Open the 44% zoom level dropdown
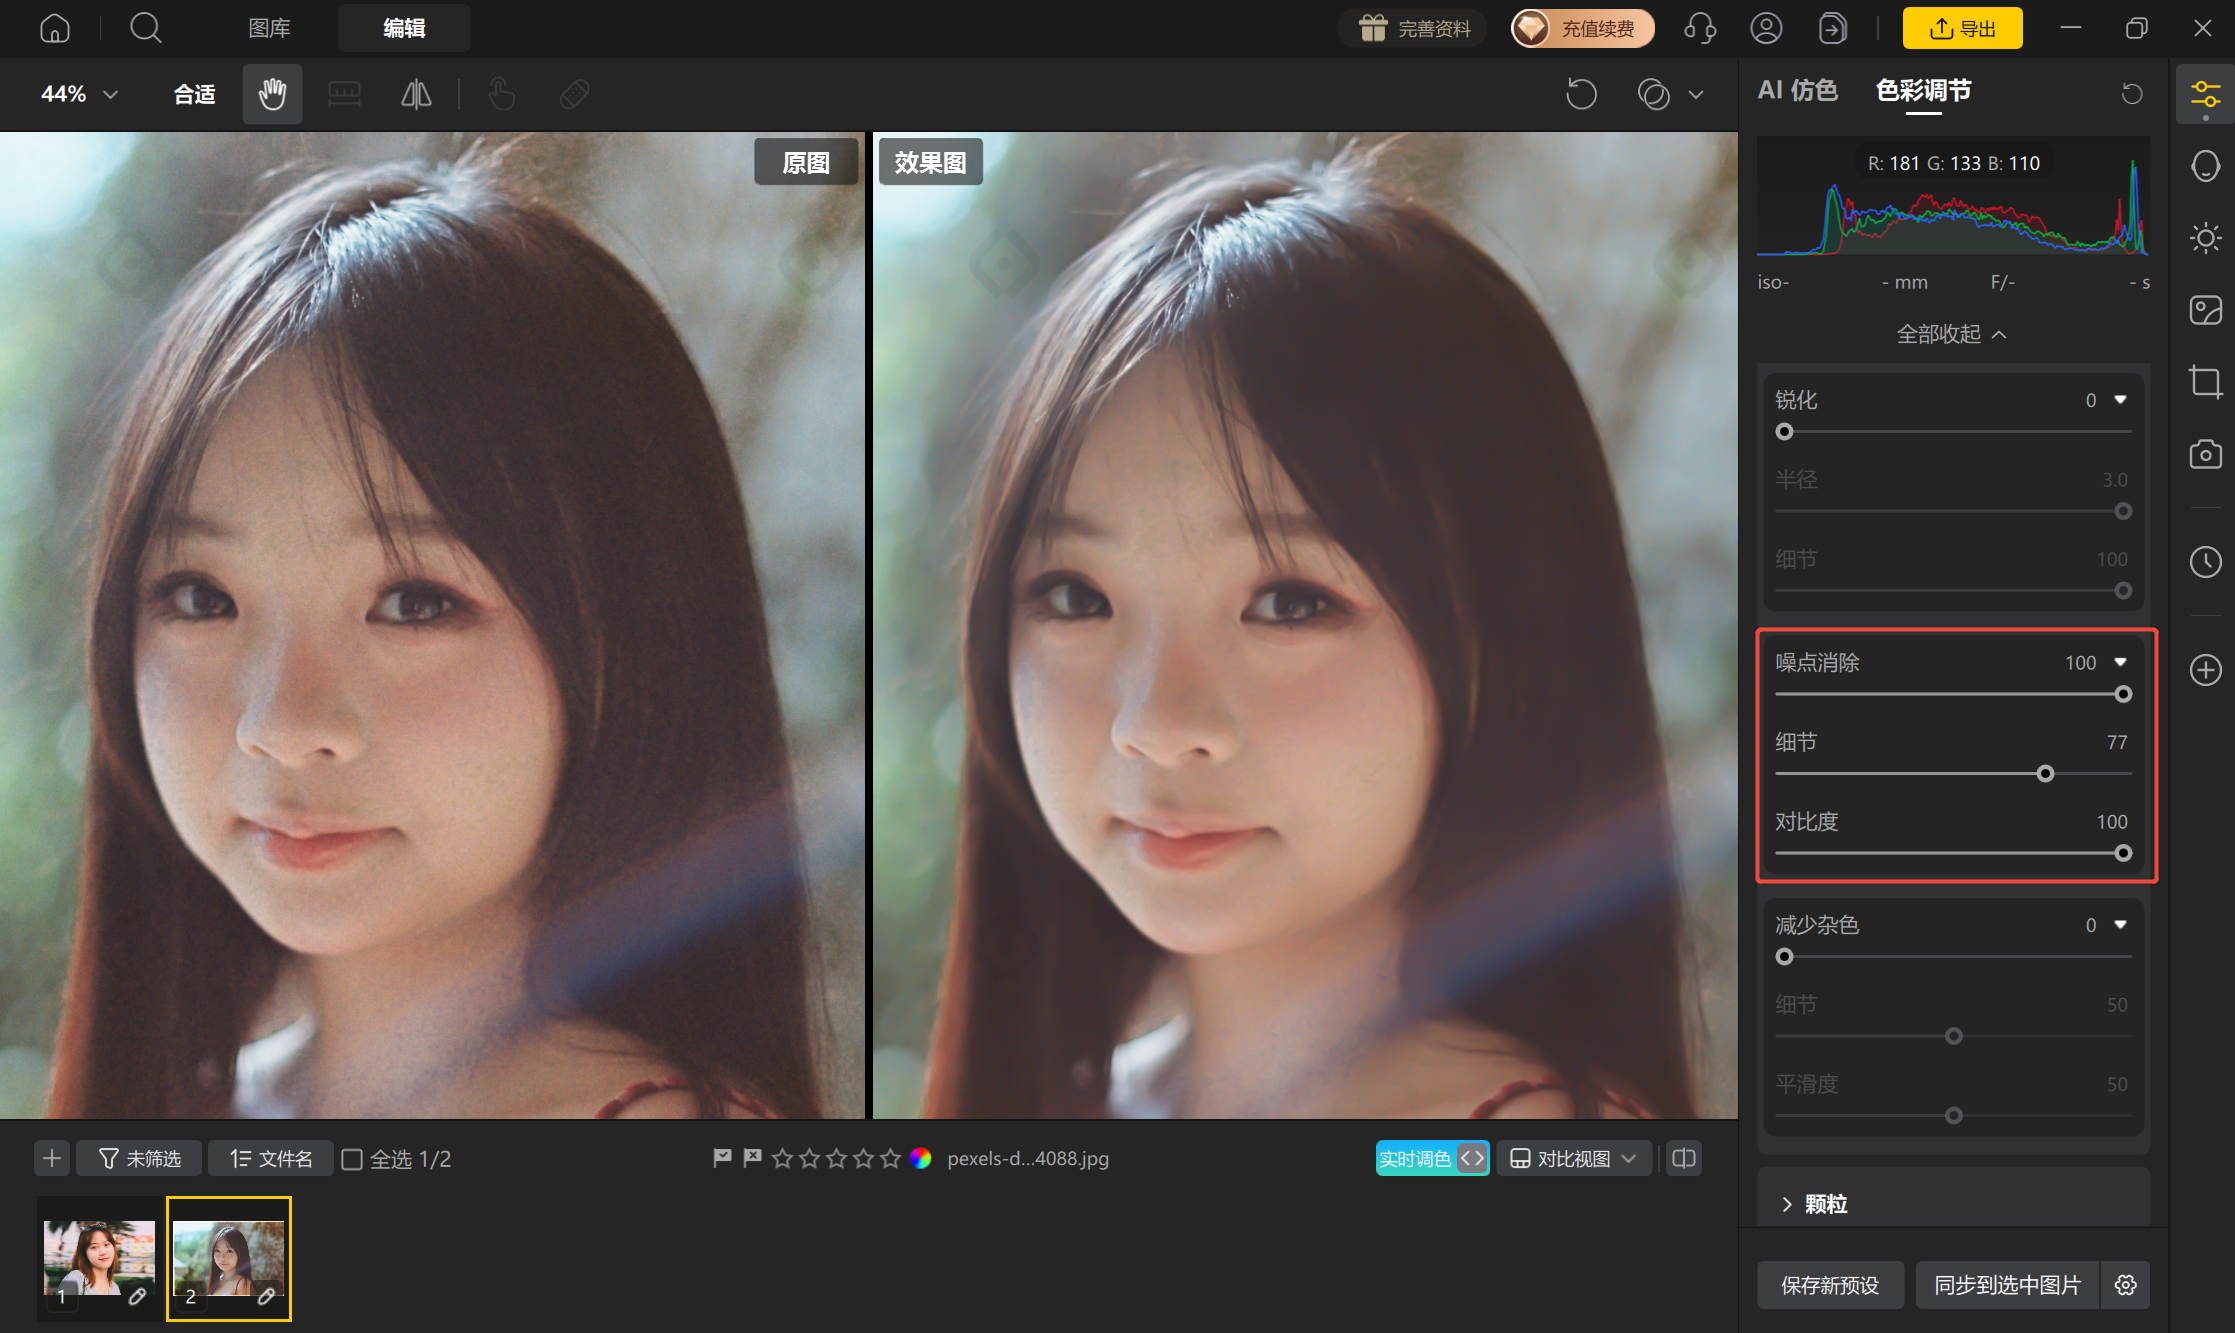The height and width of the screenshot is (1333, 2235). click(x=79, y=94)
